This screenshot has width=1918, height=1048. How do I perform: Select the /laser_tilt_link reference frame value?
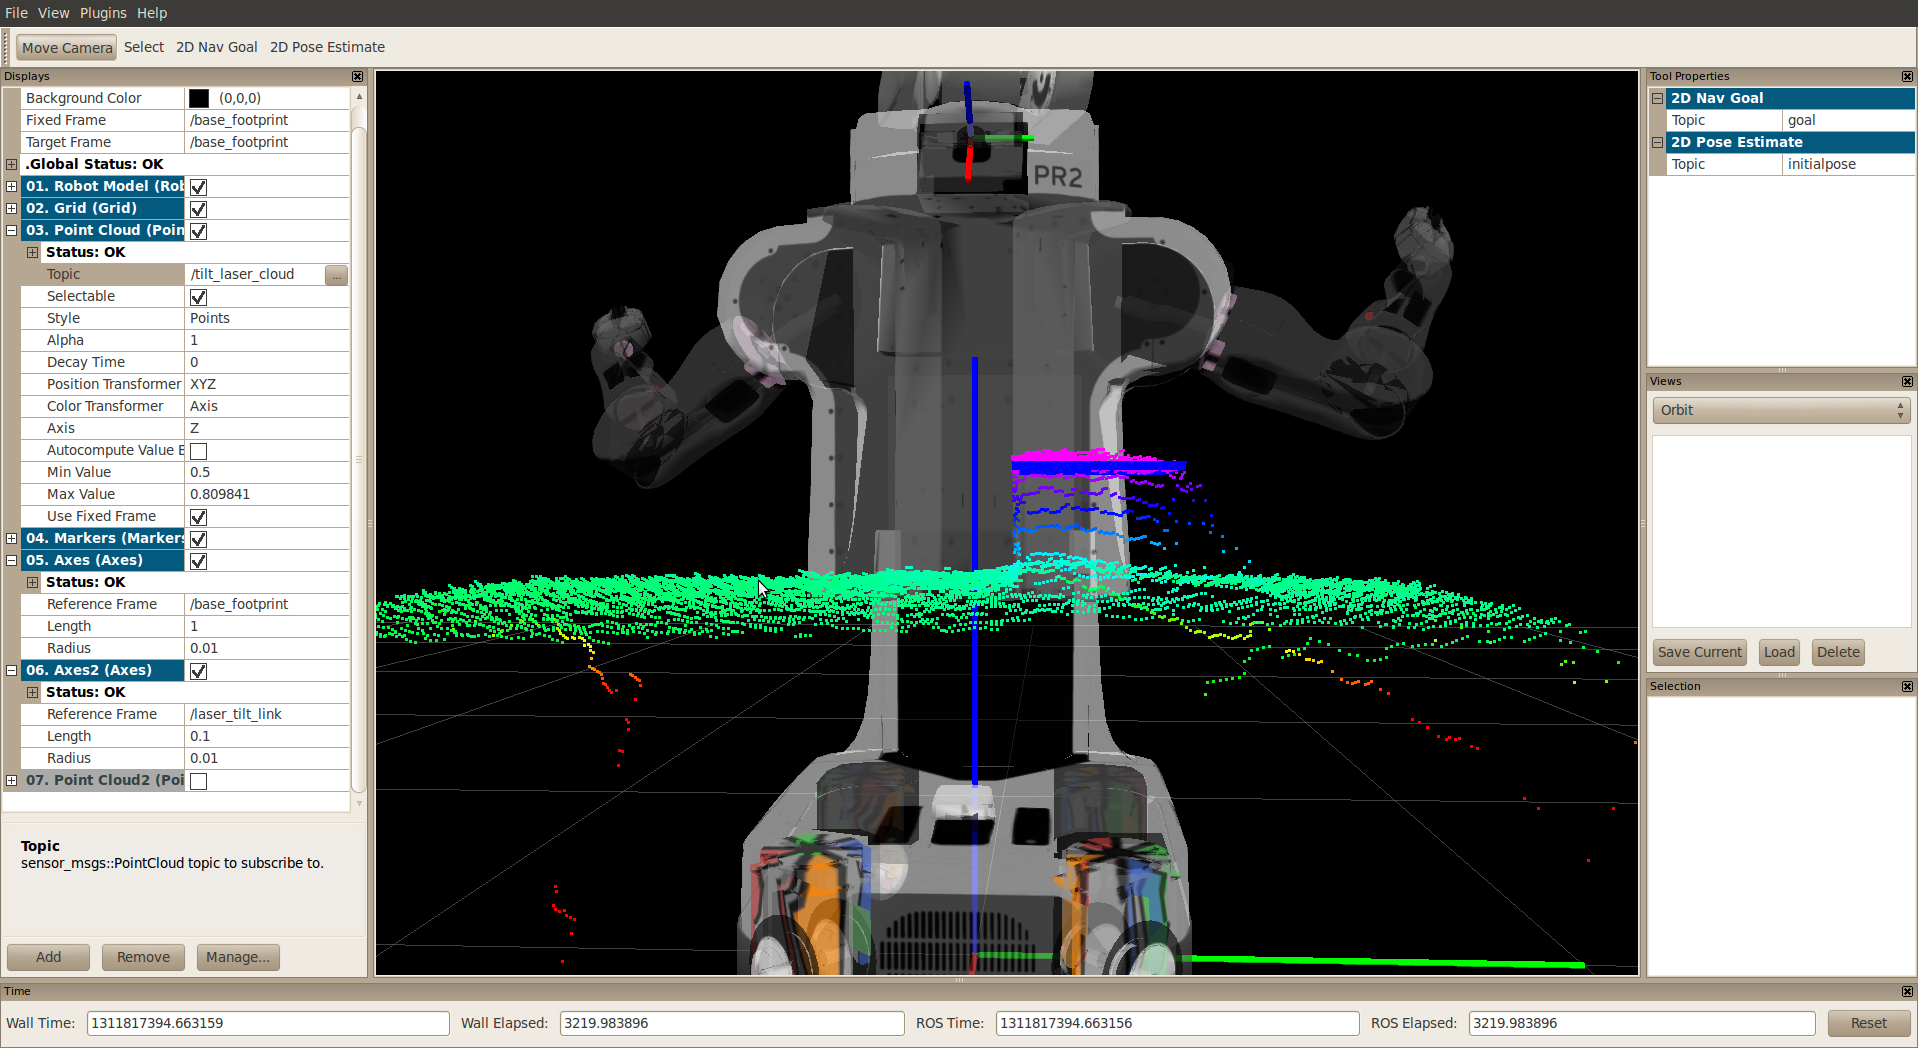tap(268, 714)
